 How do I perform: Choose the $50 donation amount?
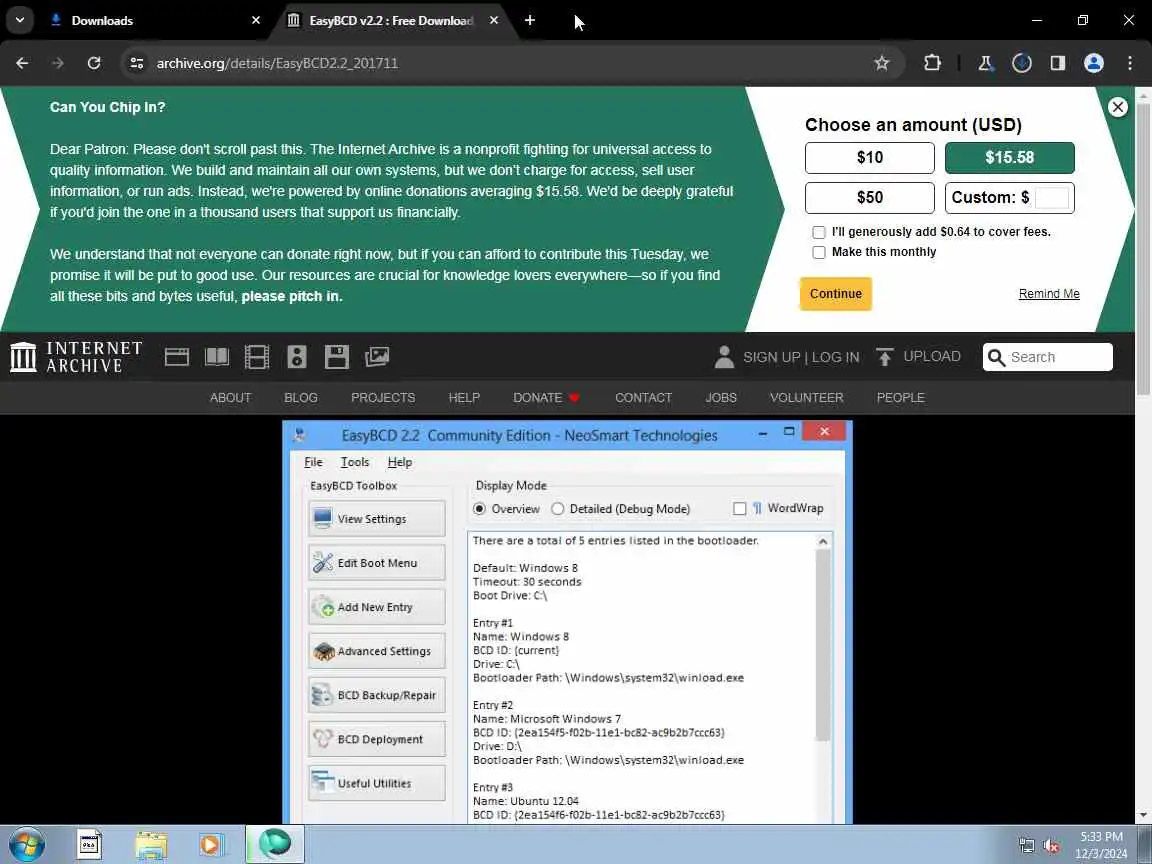[870, 198]
